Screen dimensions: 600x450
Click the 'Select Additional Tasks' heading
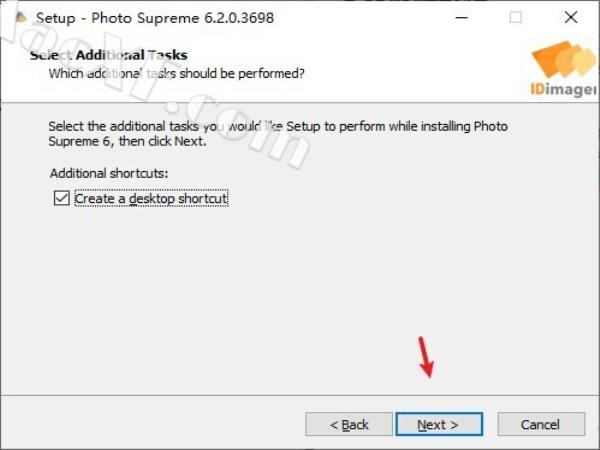point(109,55)
